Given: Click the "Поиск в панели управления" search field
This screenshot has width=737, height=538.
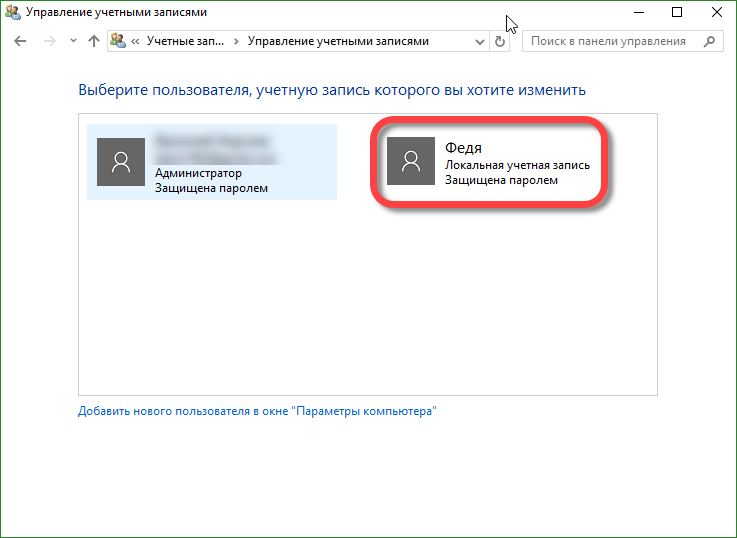Looking at the screenshot, I should (x=610, y=42).
